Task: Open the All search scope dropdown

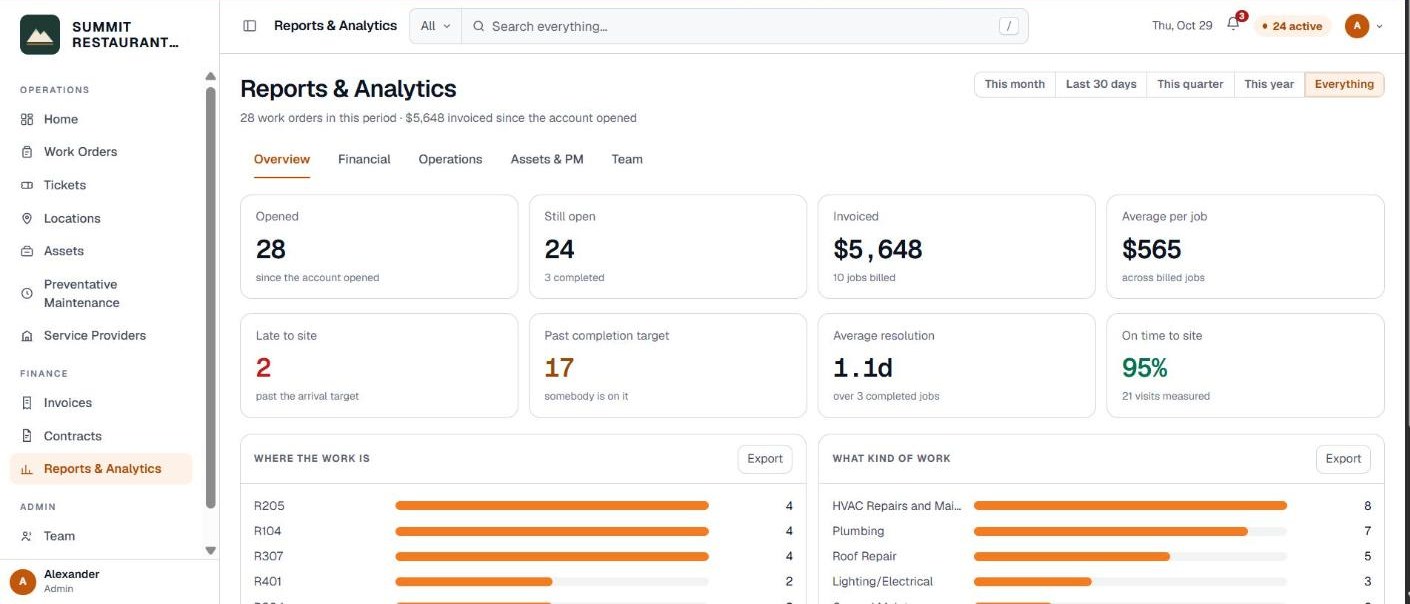Action: pyautogui.click(x=435, y=26)
